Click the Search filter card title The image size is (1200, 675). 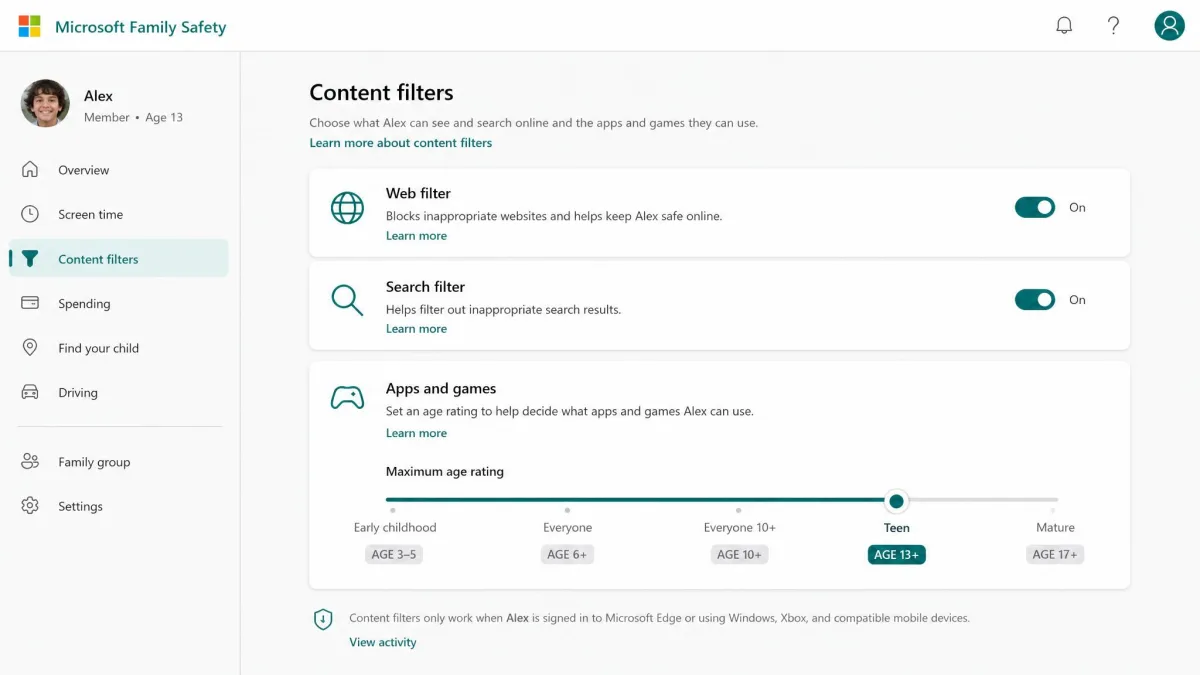tap(425, 286)
